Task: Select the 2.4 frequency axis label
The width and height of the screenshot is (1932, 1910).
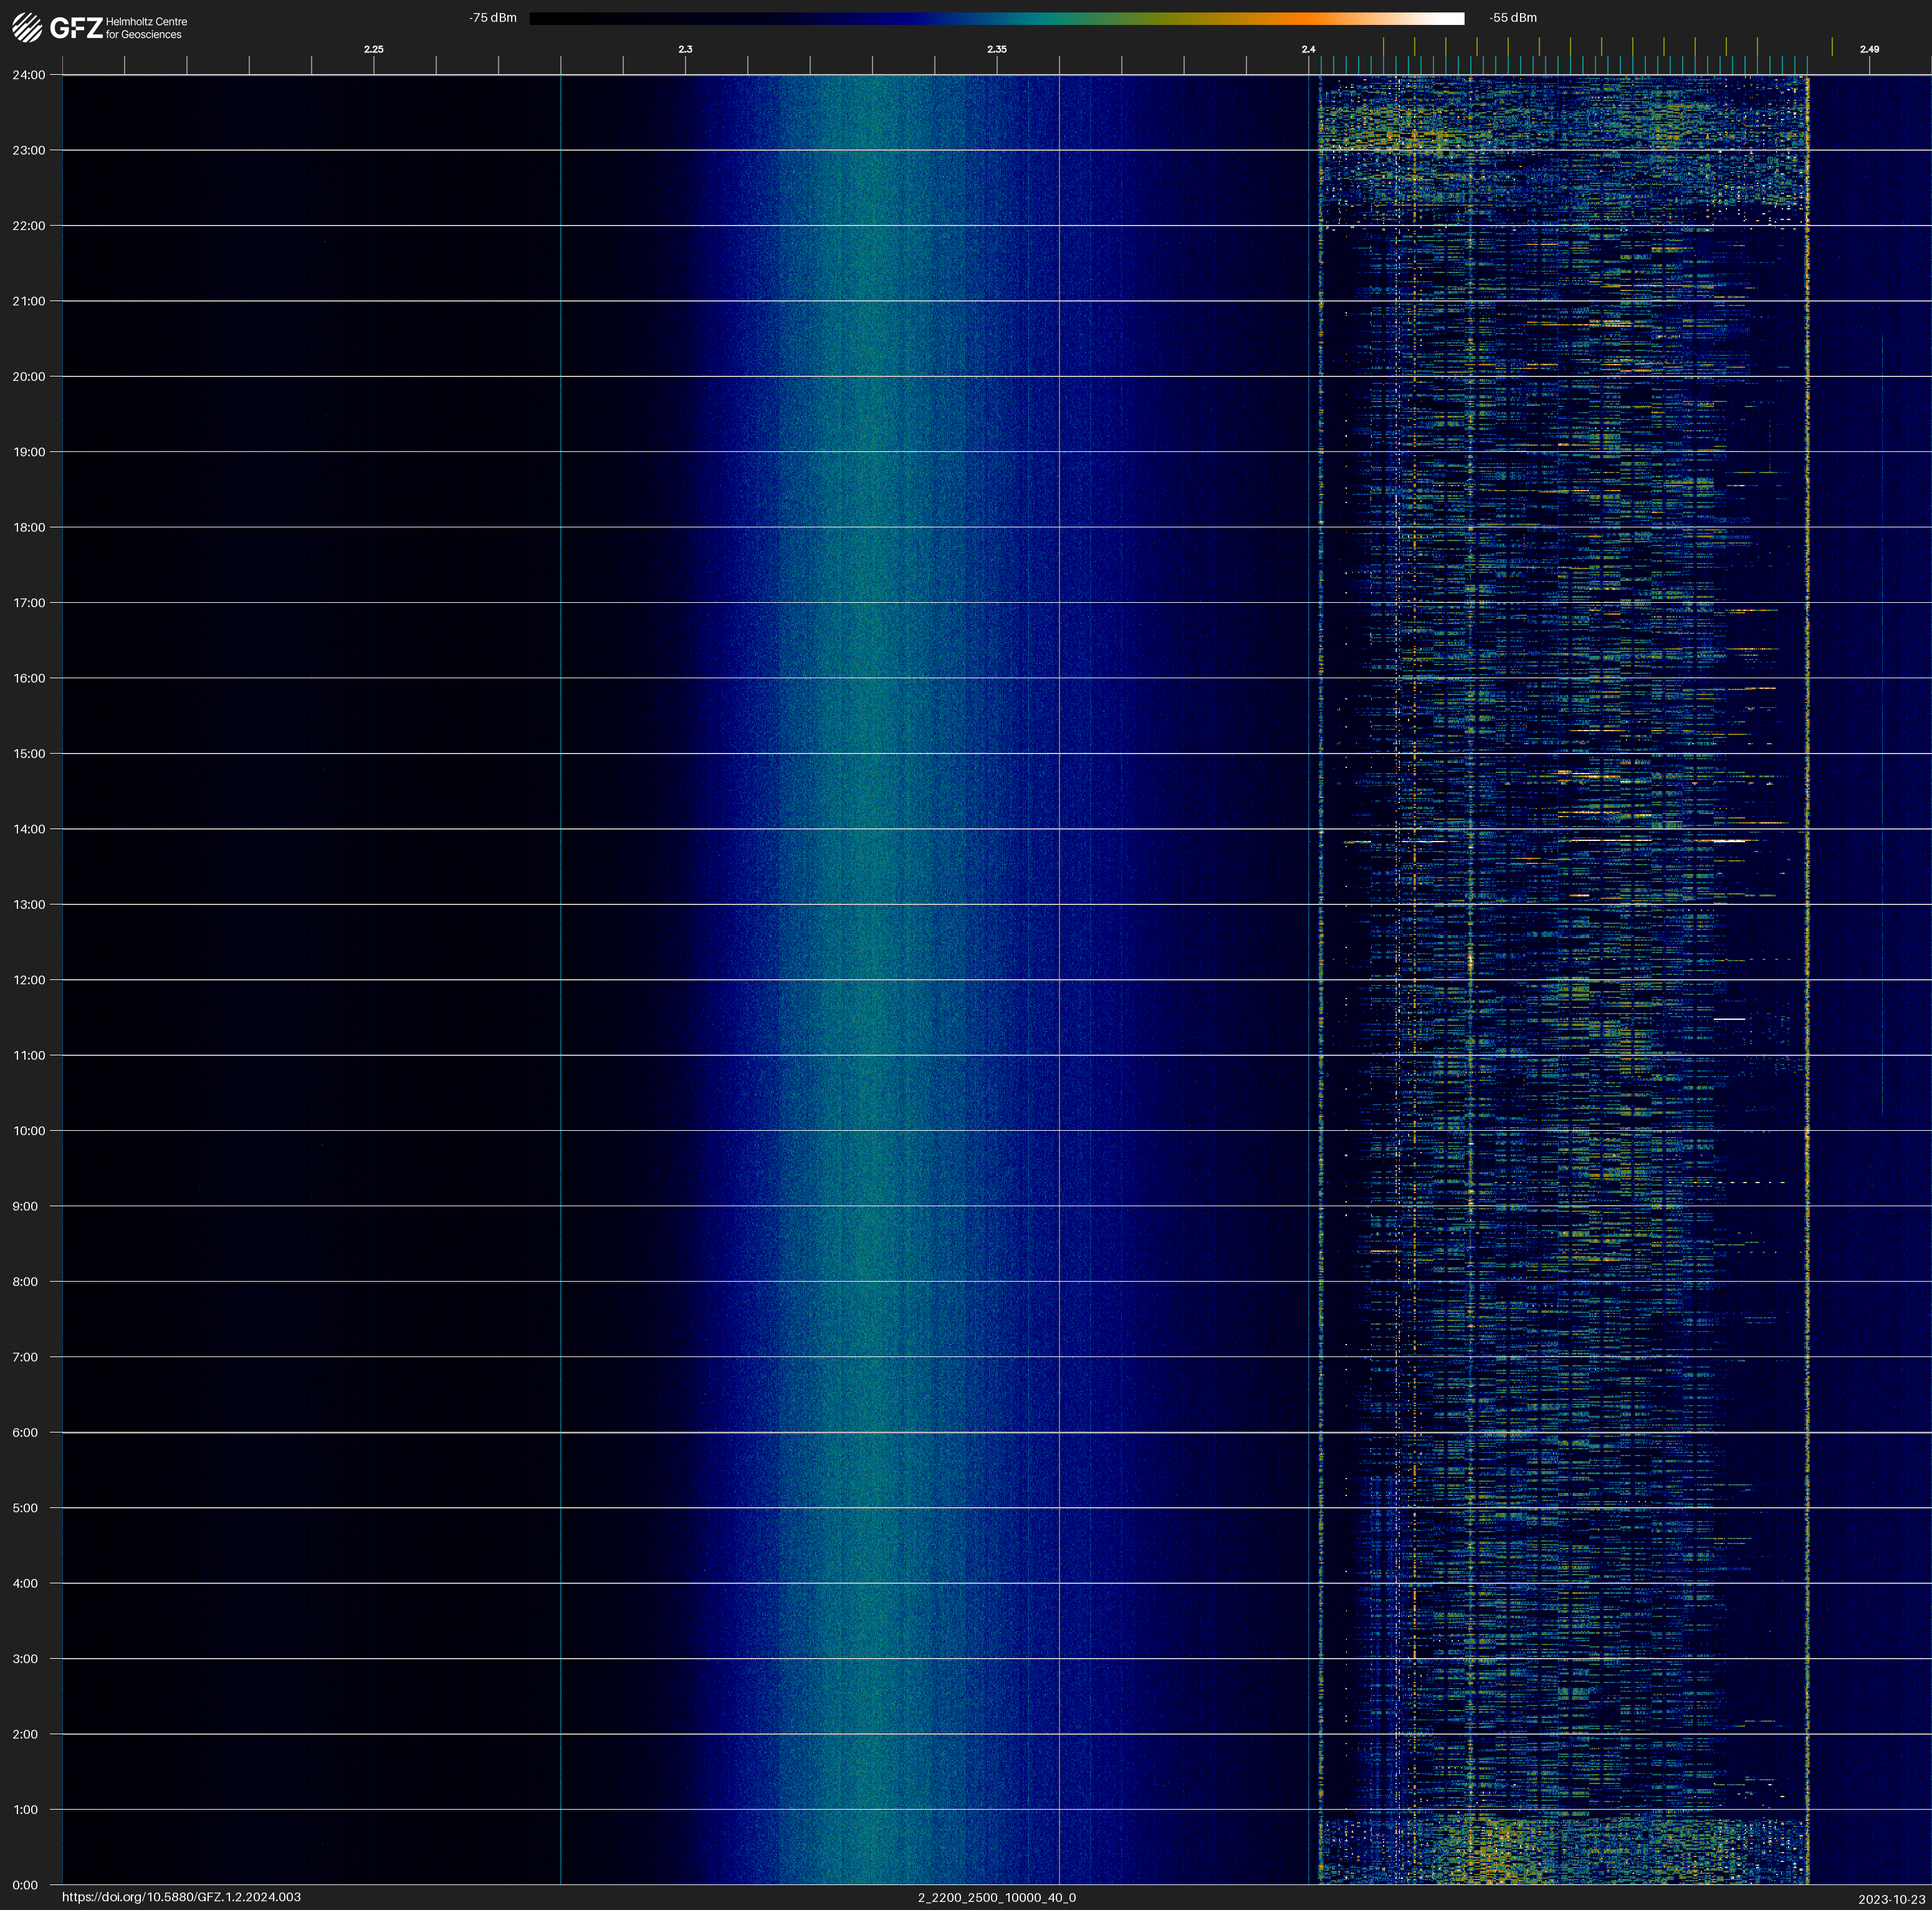Action: pos(1308,49)
